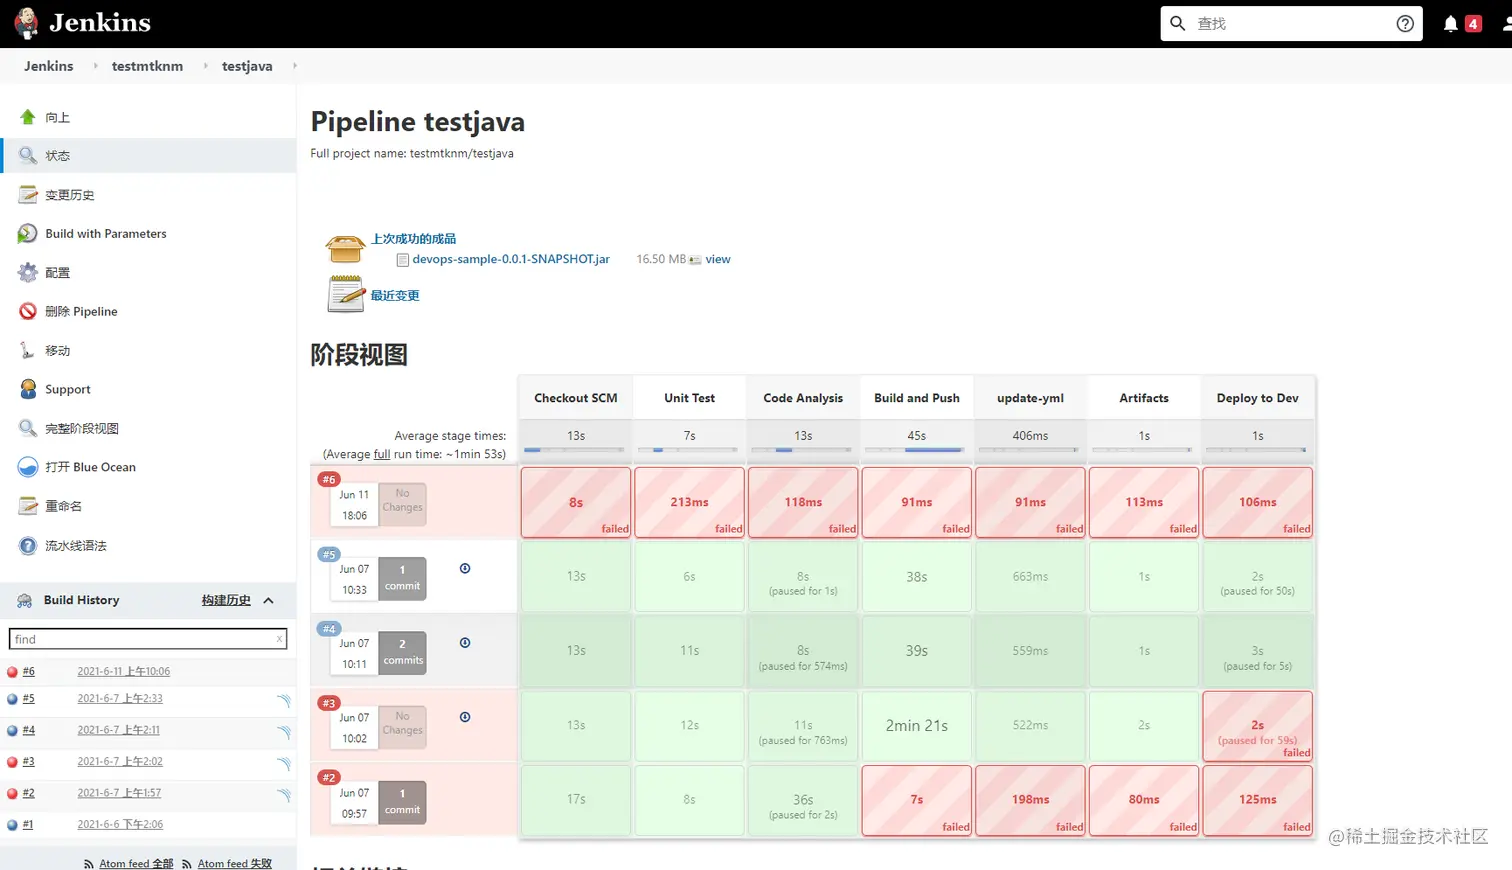This screenshot has height=870, width=1512.
Task: Open the notifications bell icon
Action: 1450,24
